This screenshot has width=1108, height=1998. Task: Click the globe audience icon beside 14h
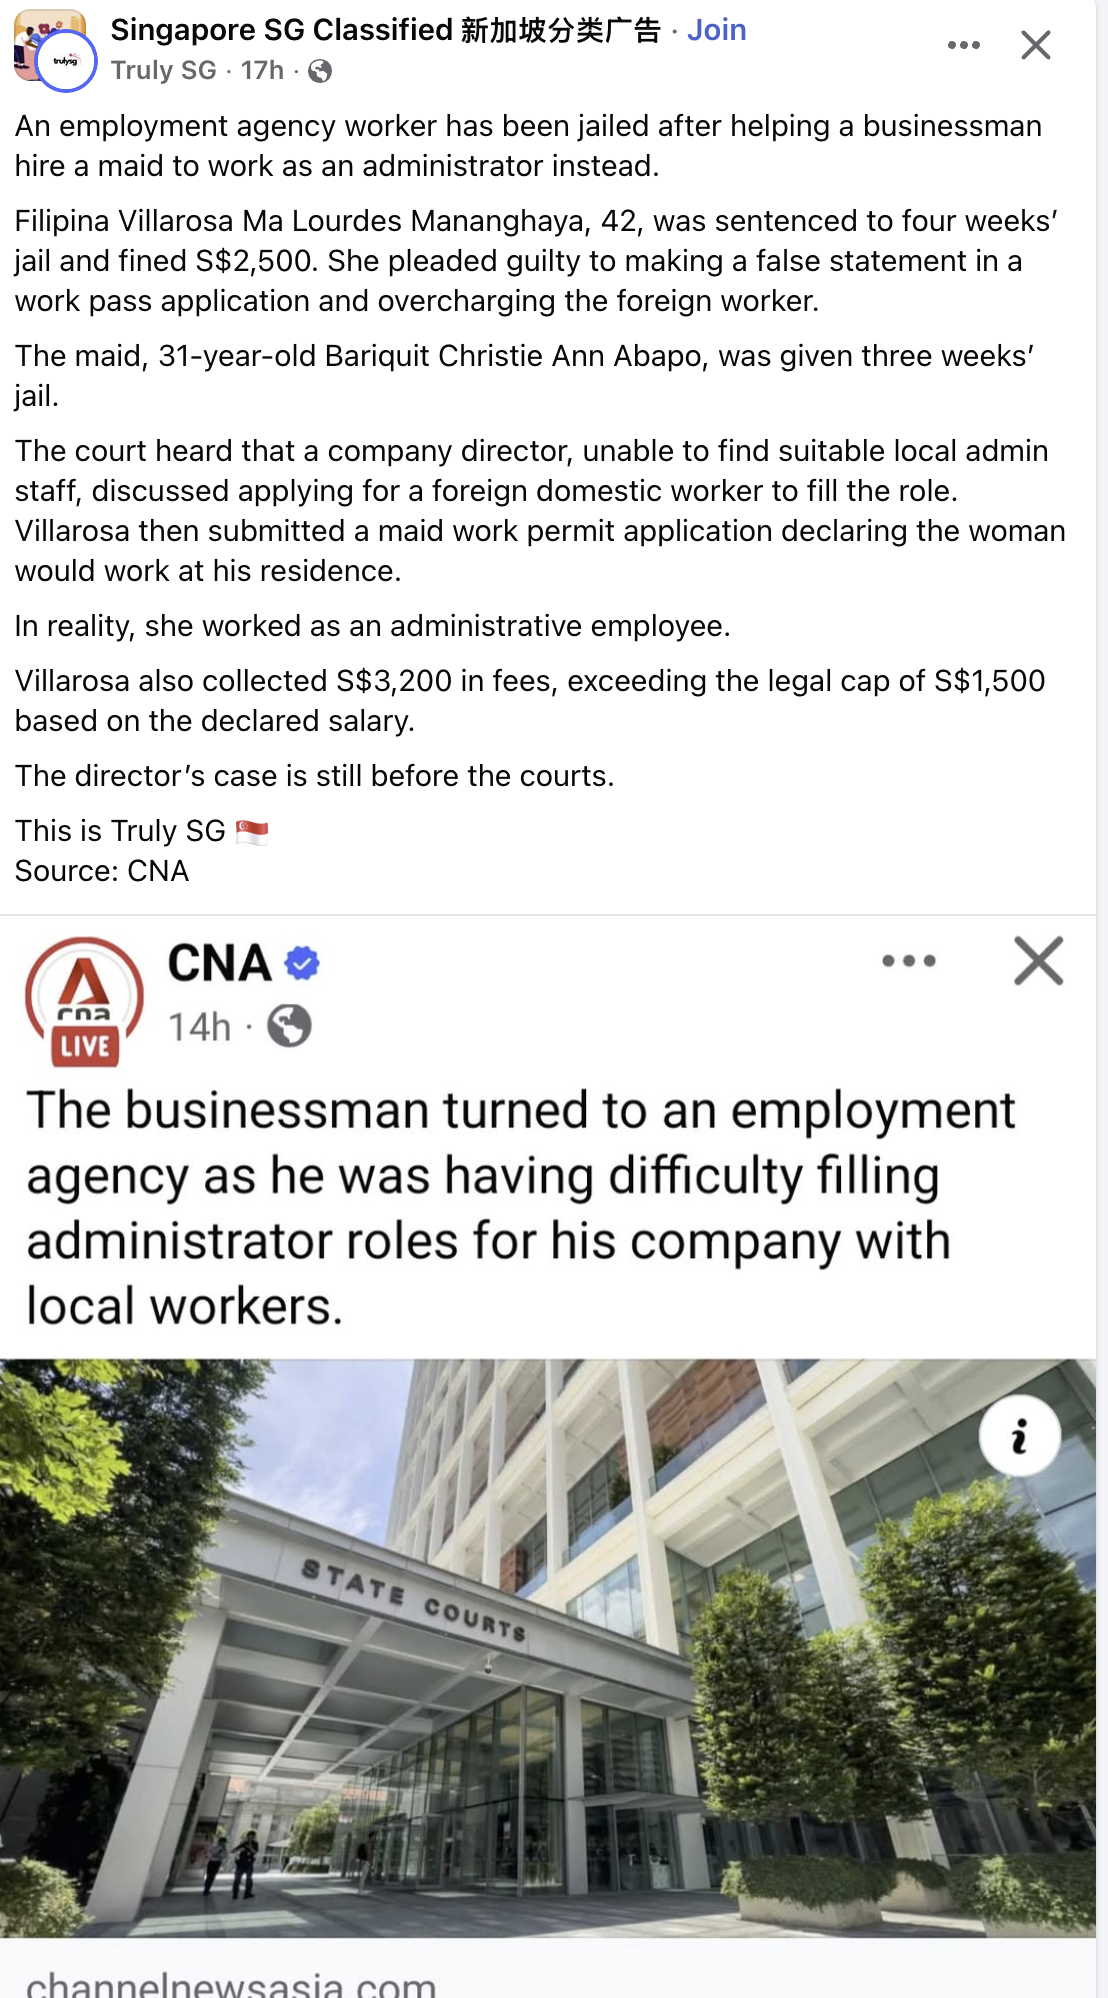[x=289, y=1026]
